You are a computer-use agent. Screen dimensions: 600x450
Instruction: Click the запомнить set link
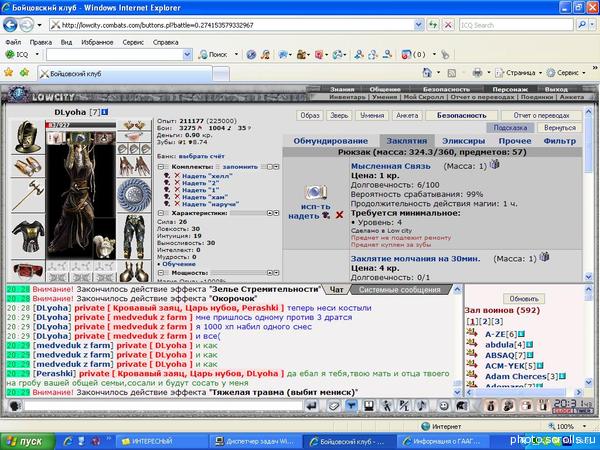[240, 167]
